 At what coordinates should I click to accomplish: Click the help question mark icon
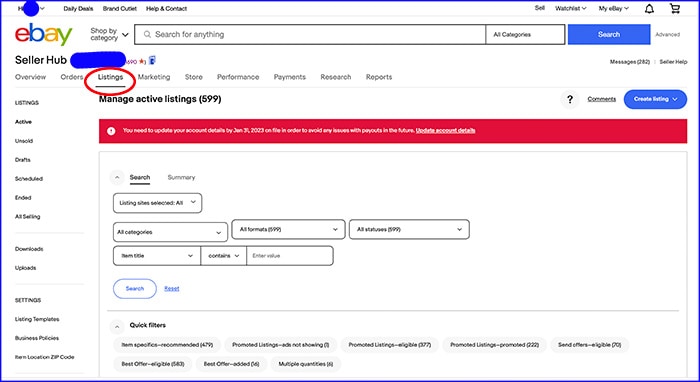click(570, 99)
